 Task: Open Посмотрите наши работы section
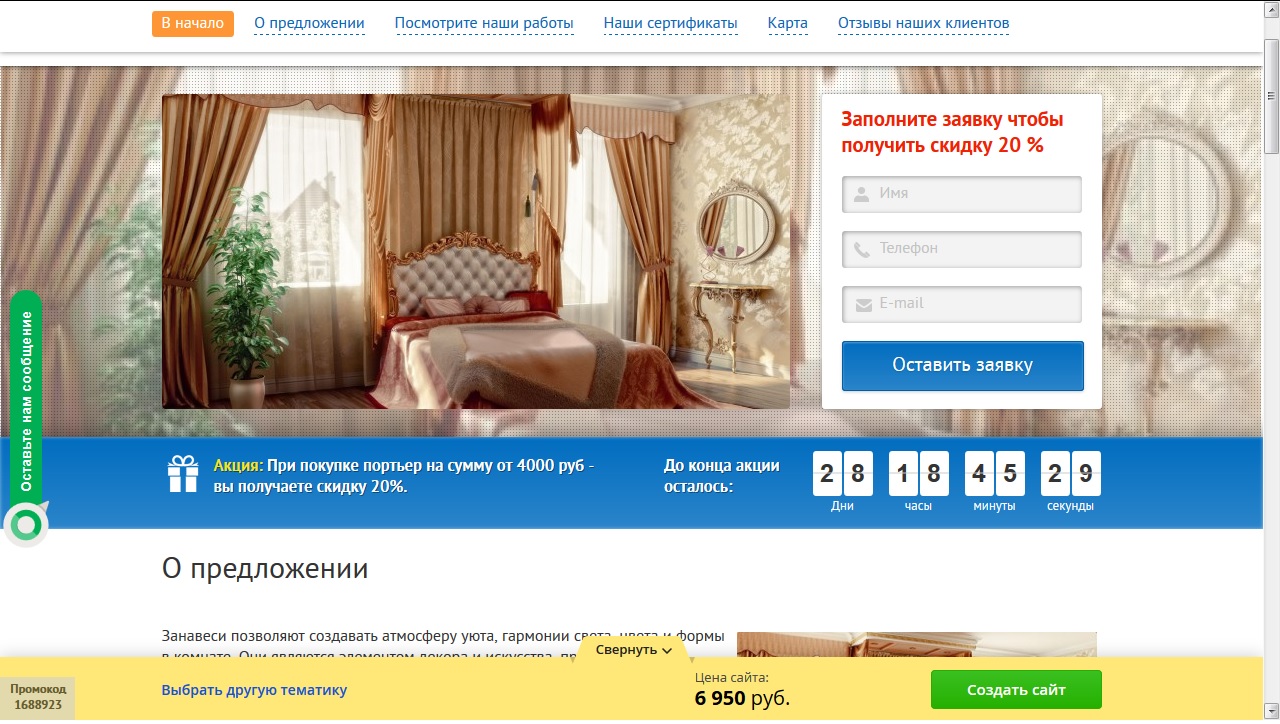484,23
